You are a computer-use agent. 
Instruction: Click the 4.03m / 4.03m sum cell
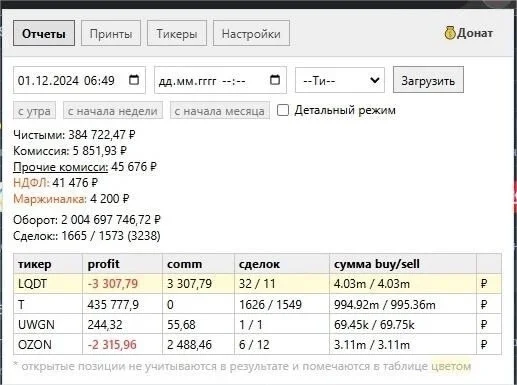(x=403, y=284)
